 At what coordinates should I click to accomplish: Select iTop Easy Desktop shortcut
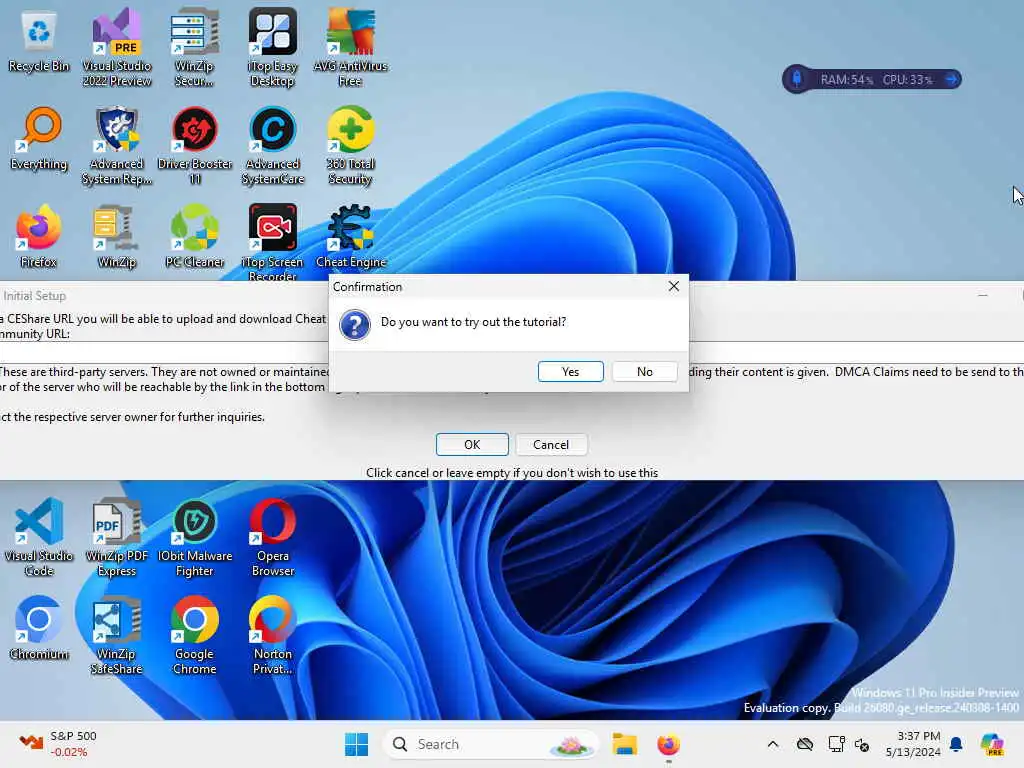tap(272, 47)
